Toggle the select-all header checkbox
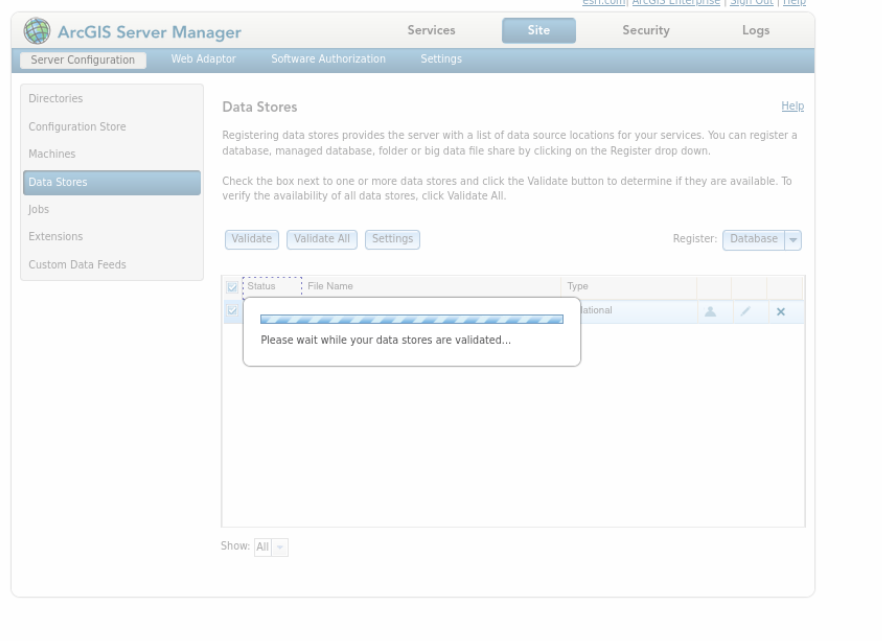 click(232, 287)
